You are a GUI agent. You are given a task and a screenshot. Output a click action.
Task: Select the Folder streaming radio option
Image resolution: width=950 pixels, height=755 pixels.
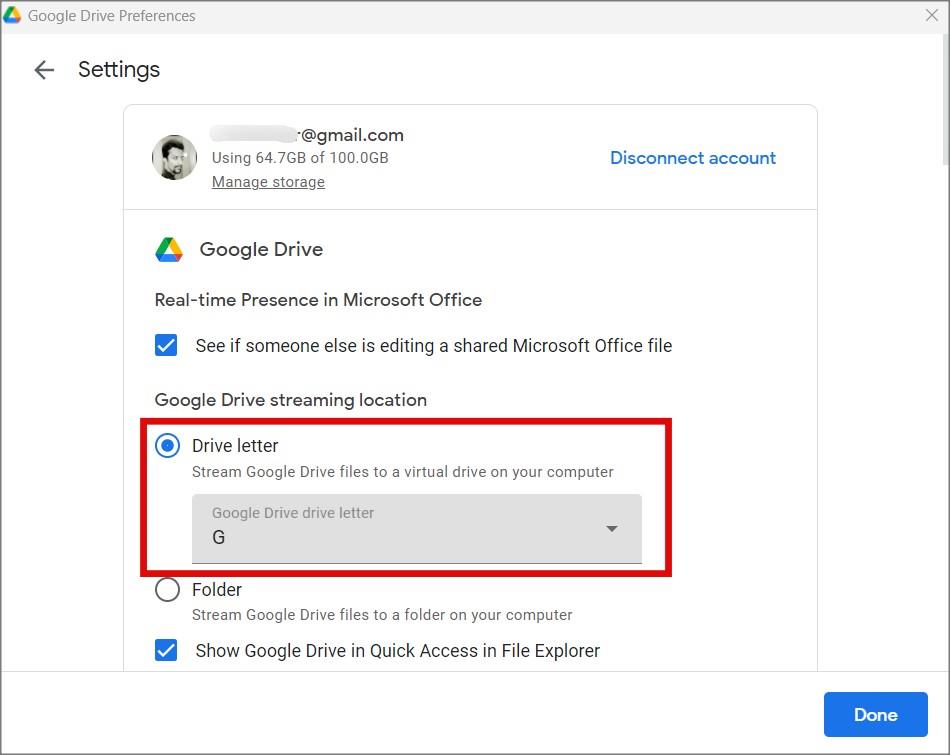tap(167, 590)
